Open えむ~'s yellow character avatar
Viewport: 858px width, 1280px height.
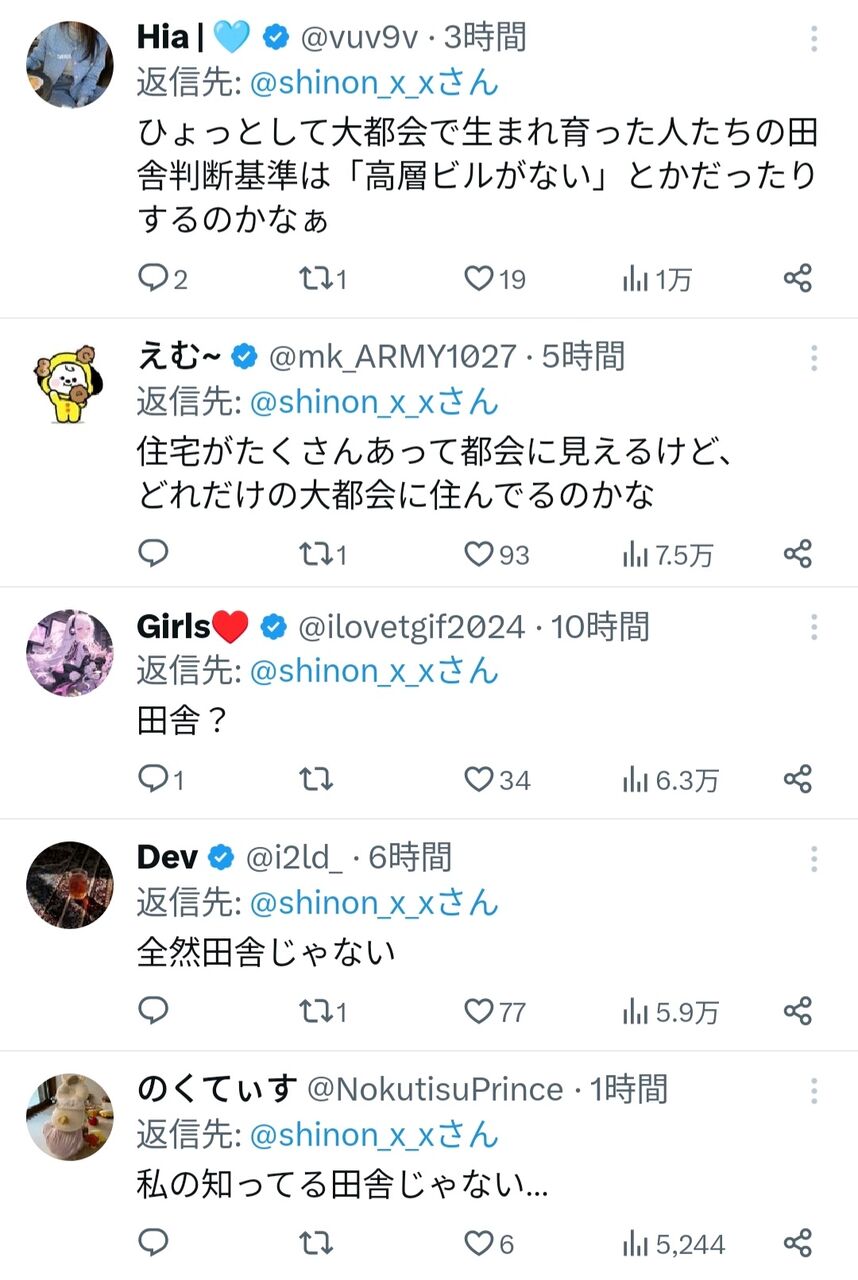pyautogui.click(x=69, y=383)
